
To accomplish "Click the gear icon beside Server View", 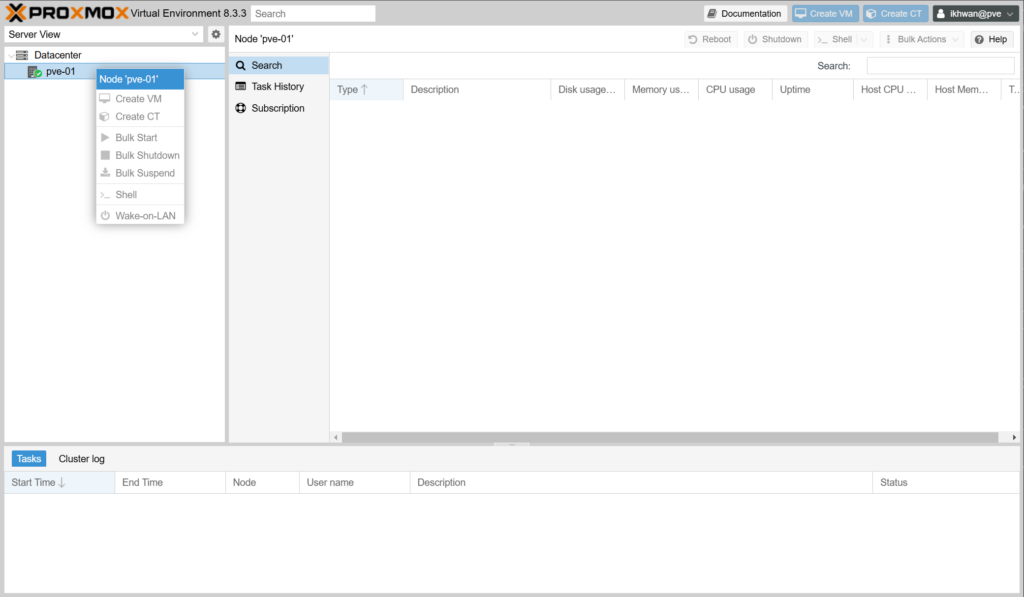I will pyautogui.click(x=215, y=34).
